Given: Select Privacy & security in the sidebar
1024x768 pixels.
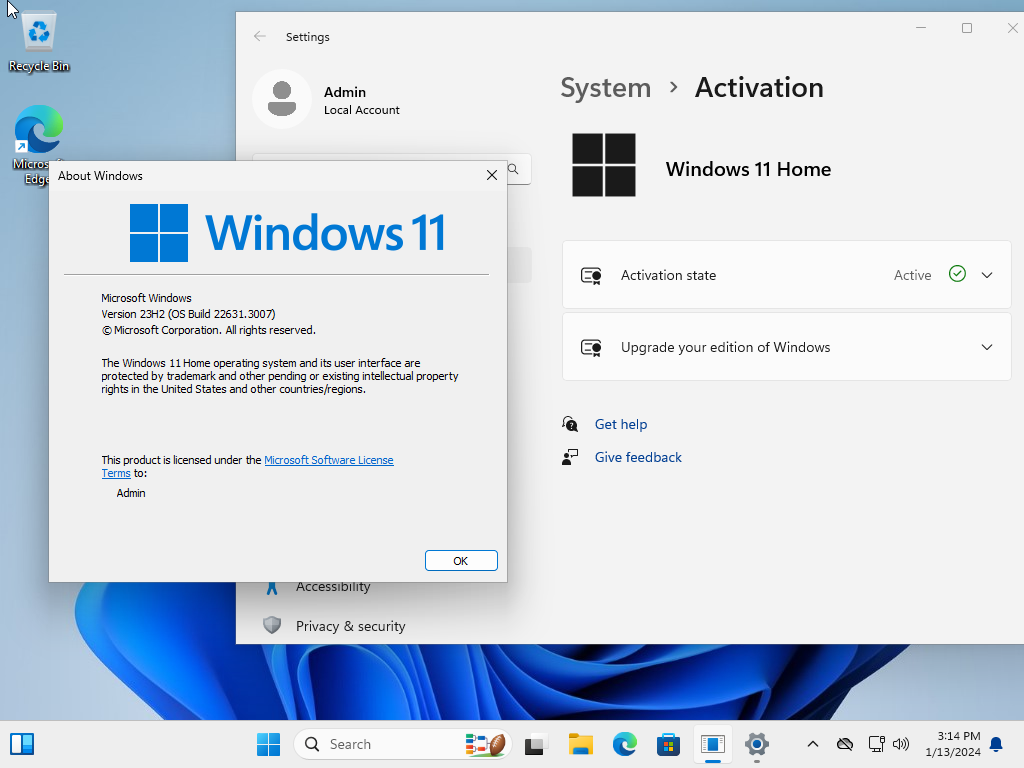Looking at the screenshot, I should (x=350, y=626).
